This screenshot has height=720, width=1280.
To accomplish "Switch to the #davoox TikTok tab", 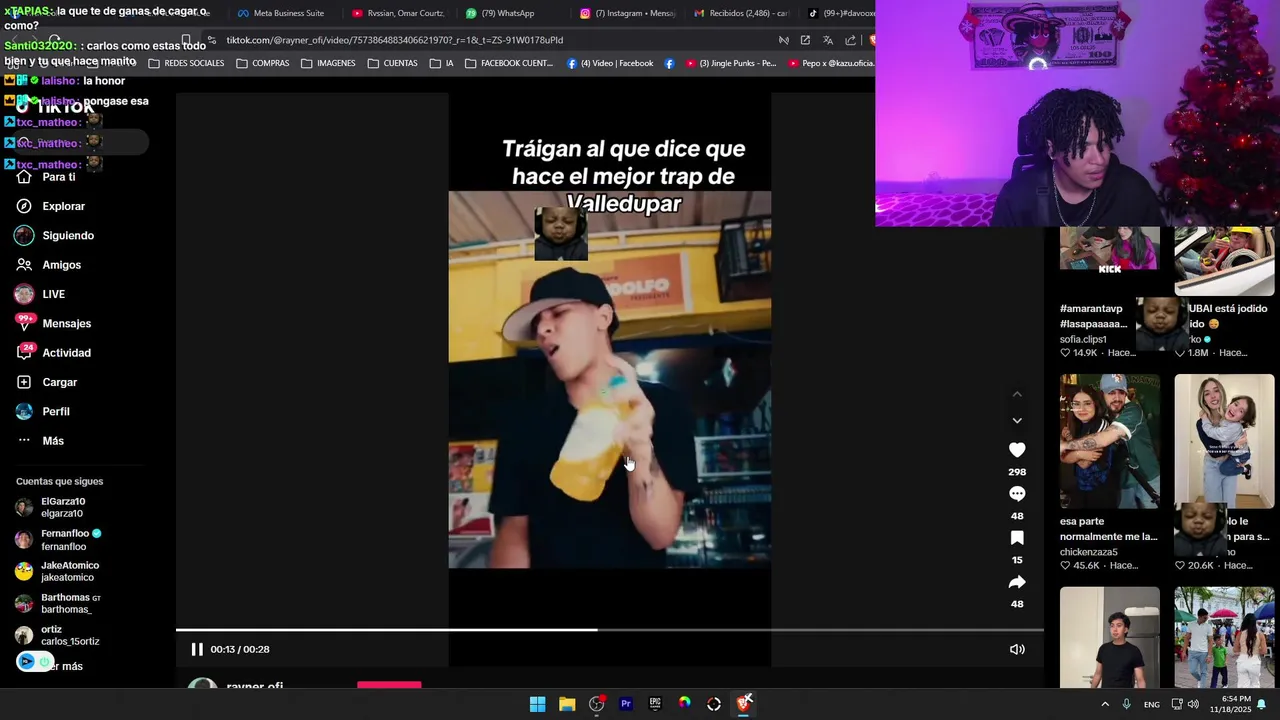I will tap(839, 13).
